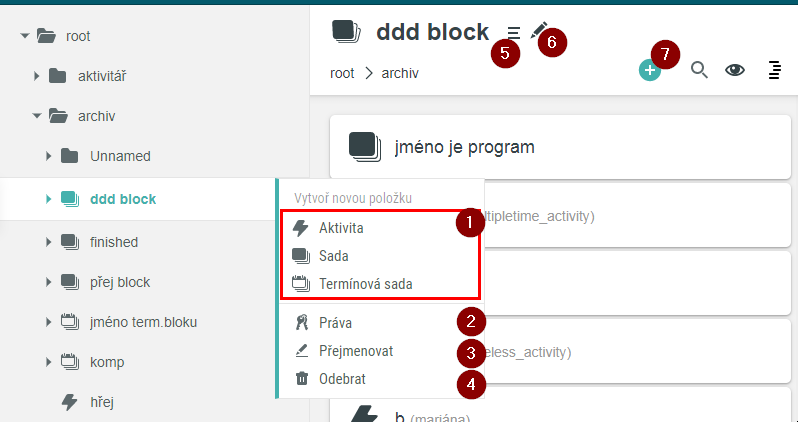
Task: Expand the aktivitář folder
Action: [x=36, y=76]
